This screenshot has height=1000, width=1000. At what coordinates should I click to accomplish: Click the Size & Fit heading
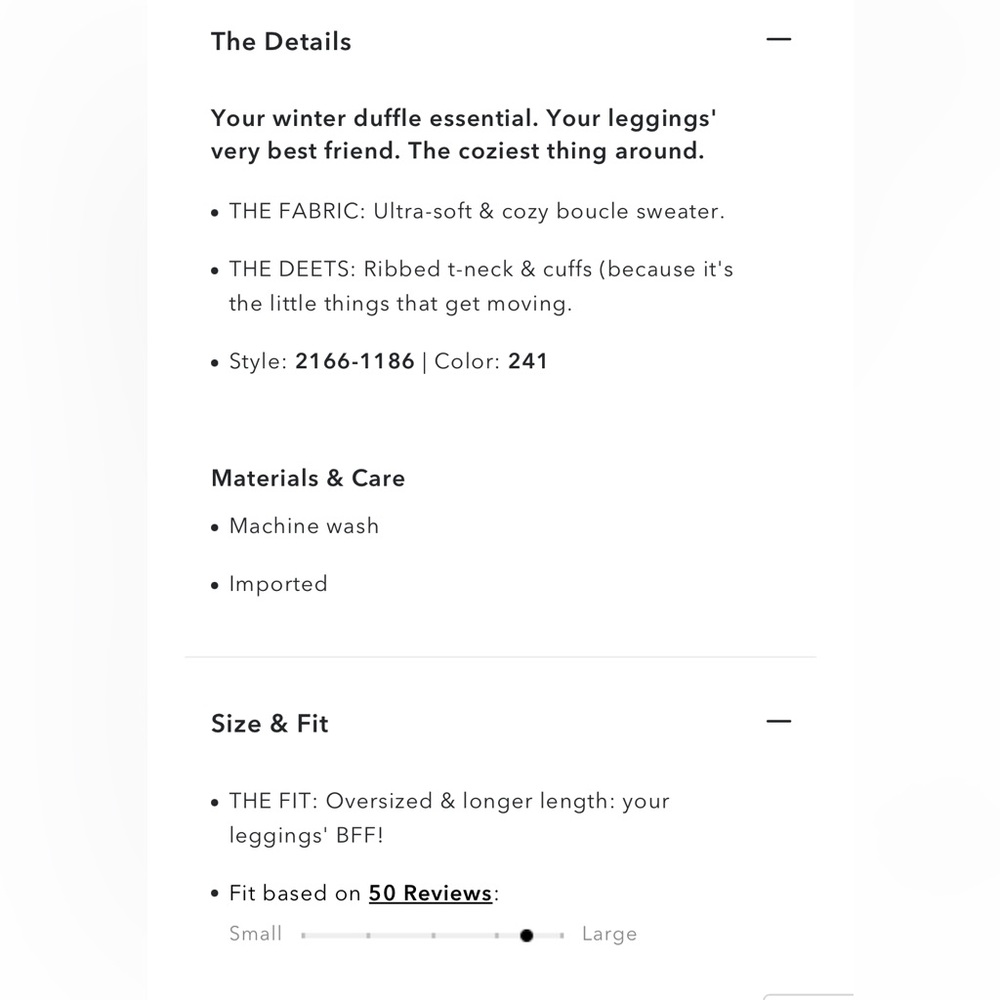(x=270, y=724)
